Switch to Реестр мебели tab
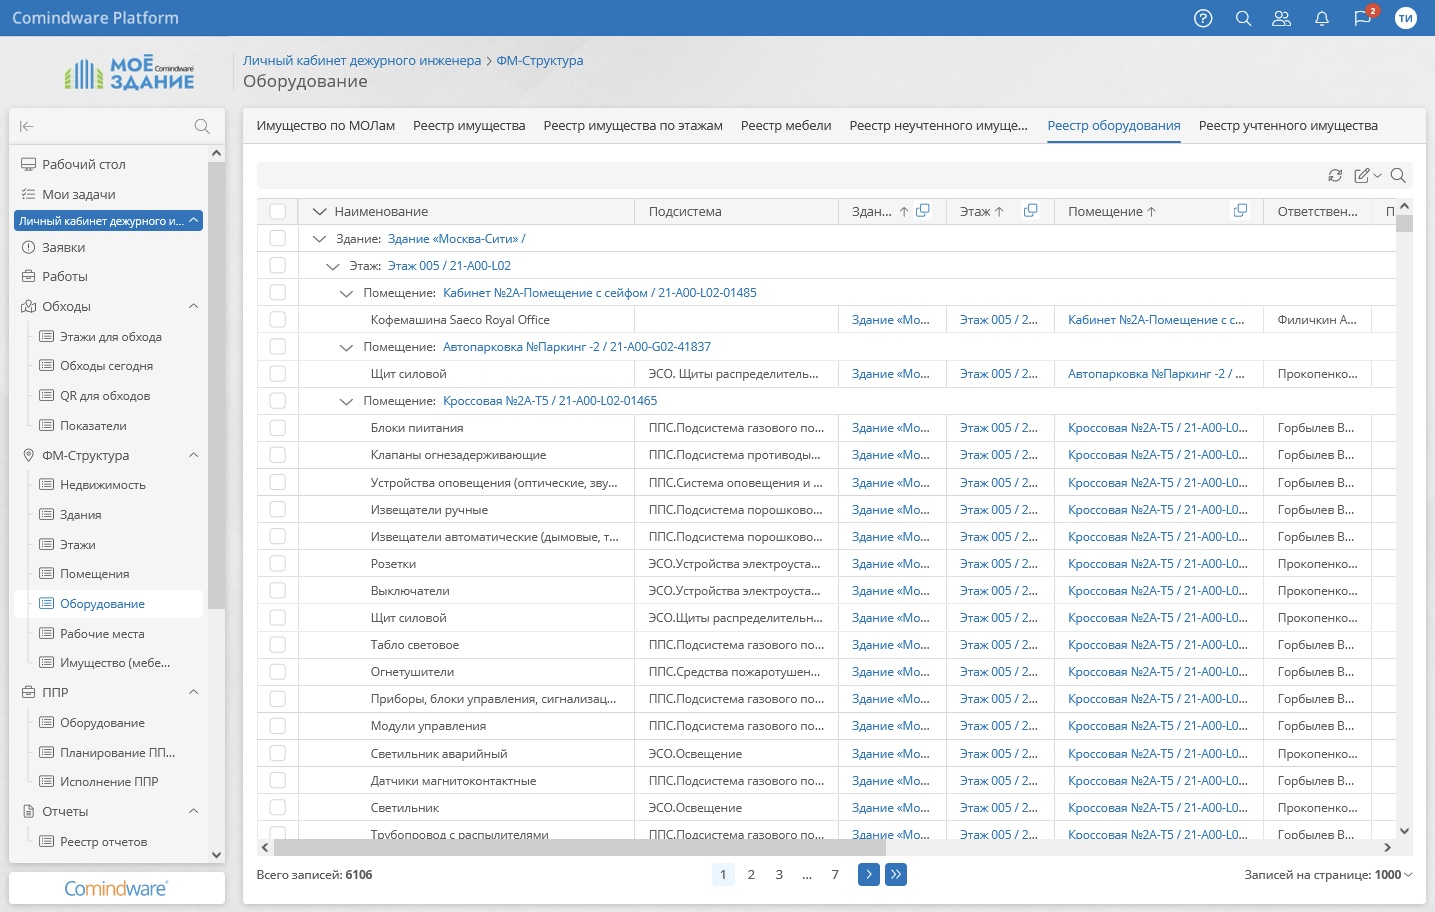Screen dimensions: 1435x912 (x=786, y=126)
